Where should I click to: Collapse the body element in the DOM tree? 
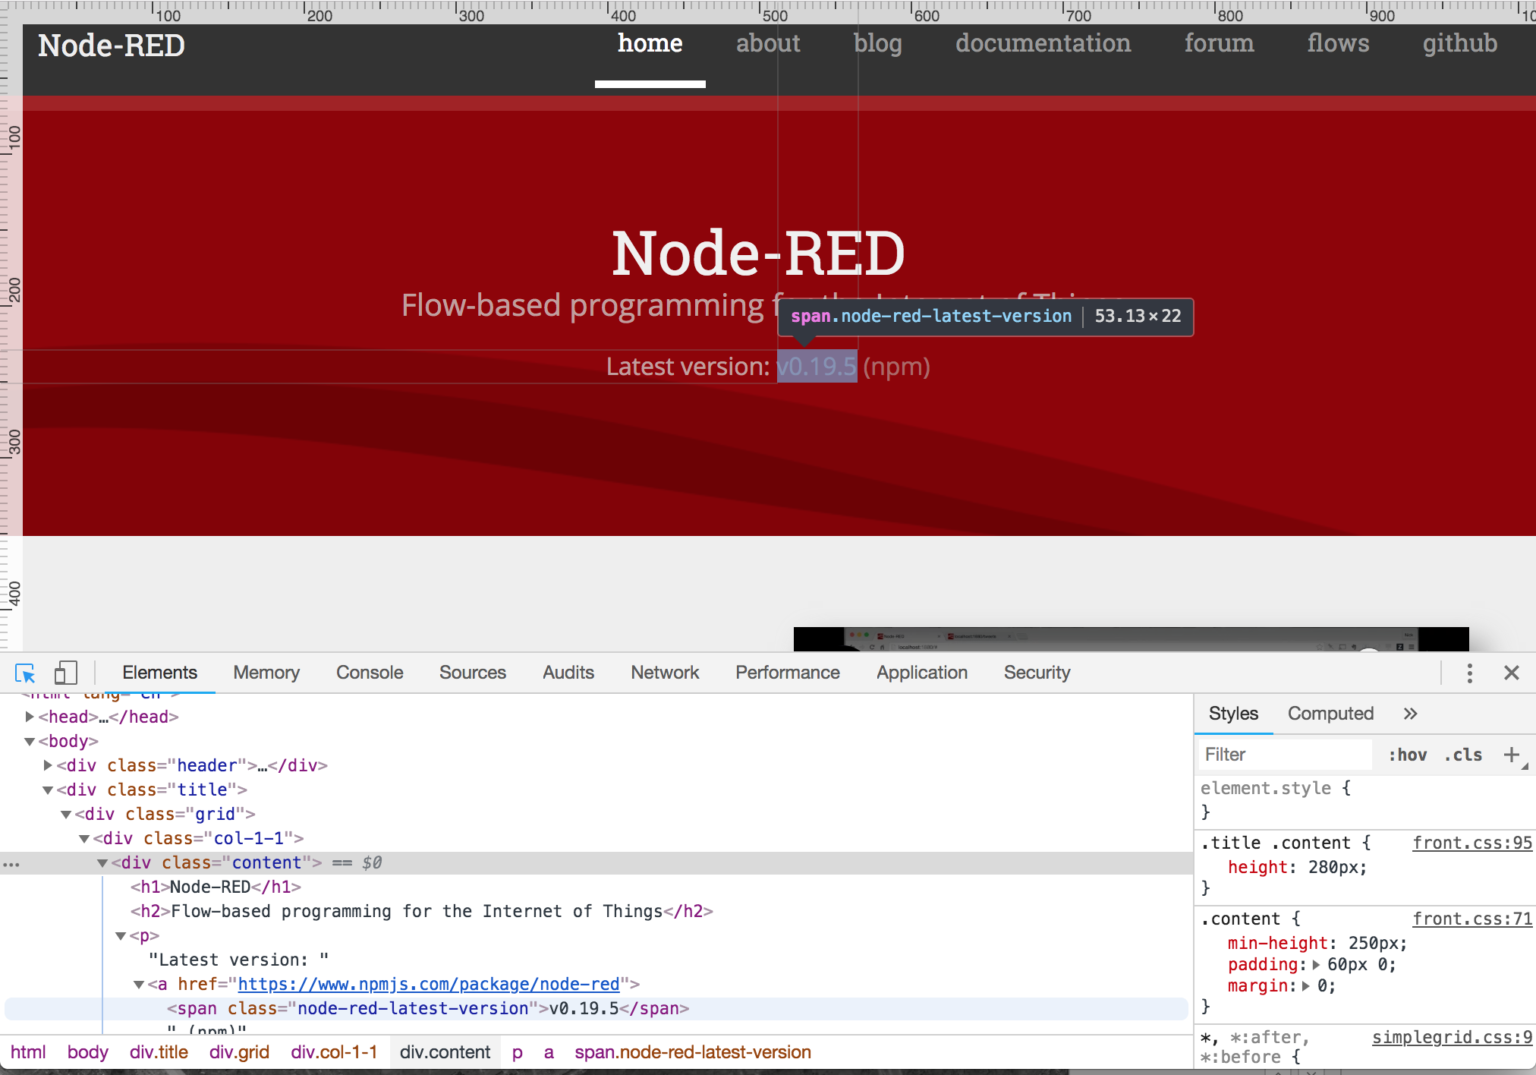point(29,741)
